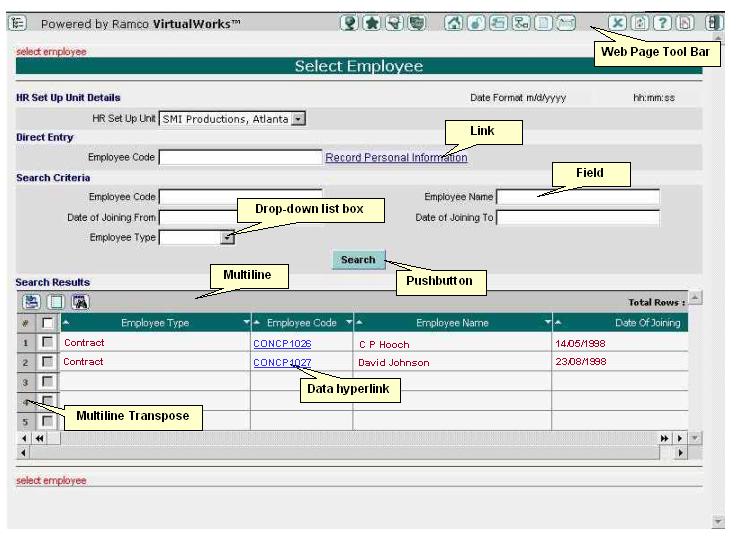Click the exit door icon at far right
The width and height of the screenshot is (738, 540).
pyautogui.click(x=713, y=23)
